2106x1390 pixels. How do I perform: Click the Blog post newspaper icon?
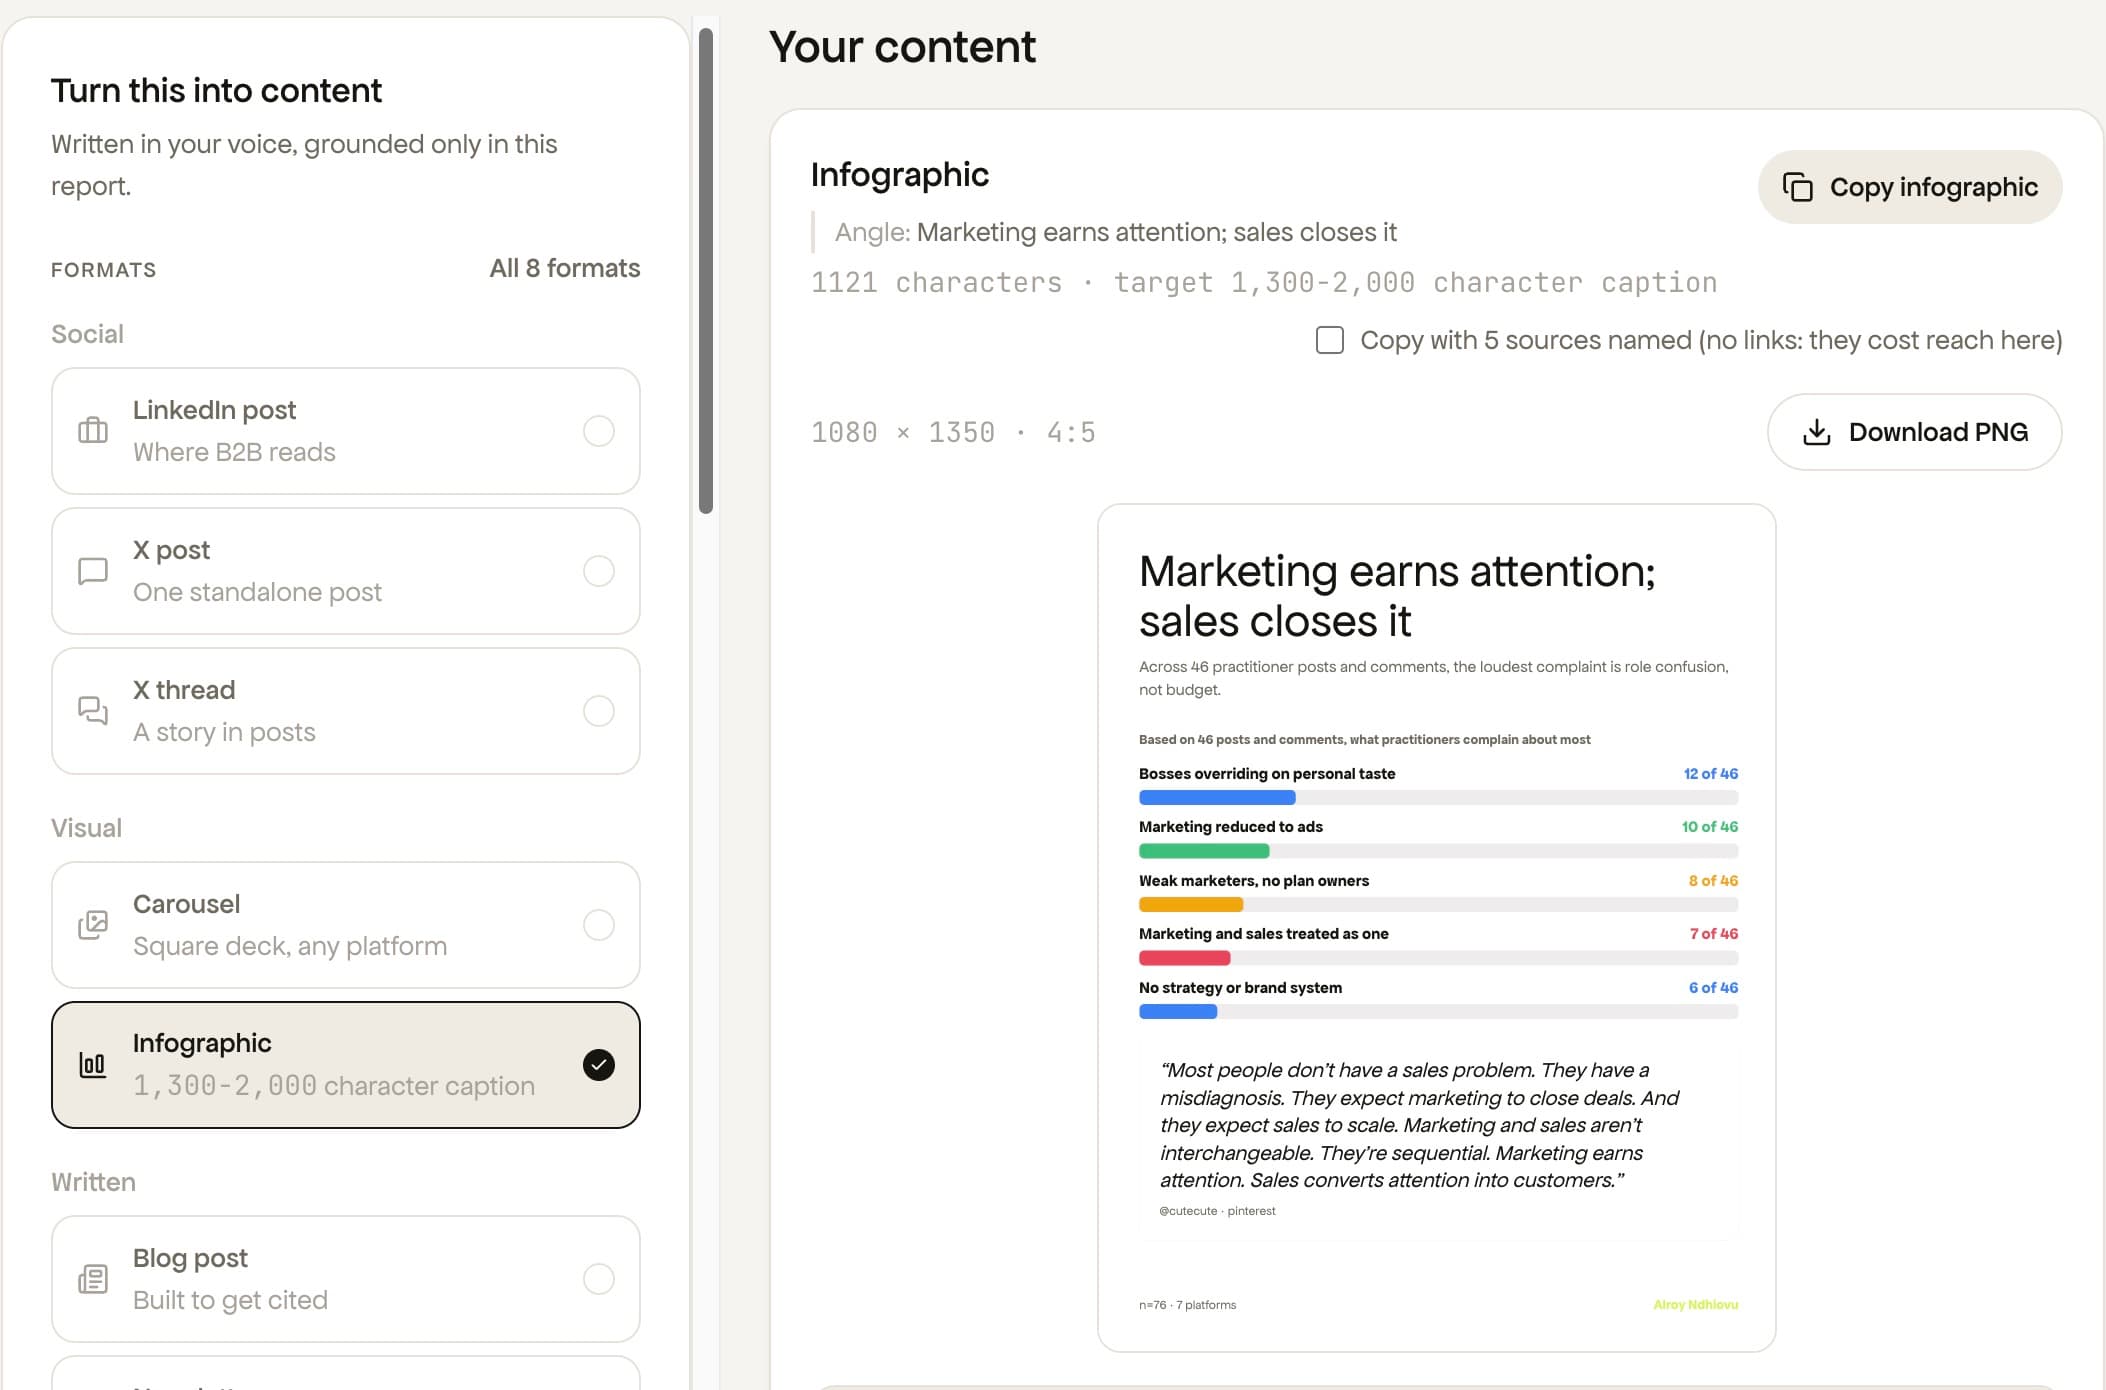point(93,1279)
